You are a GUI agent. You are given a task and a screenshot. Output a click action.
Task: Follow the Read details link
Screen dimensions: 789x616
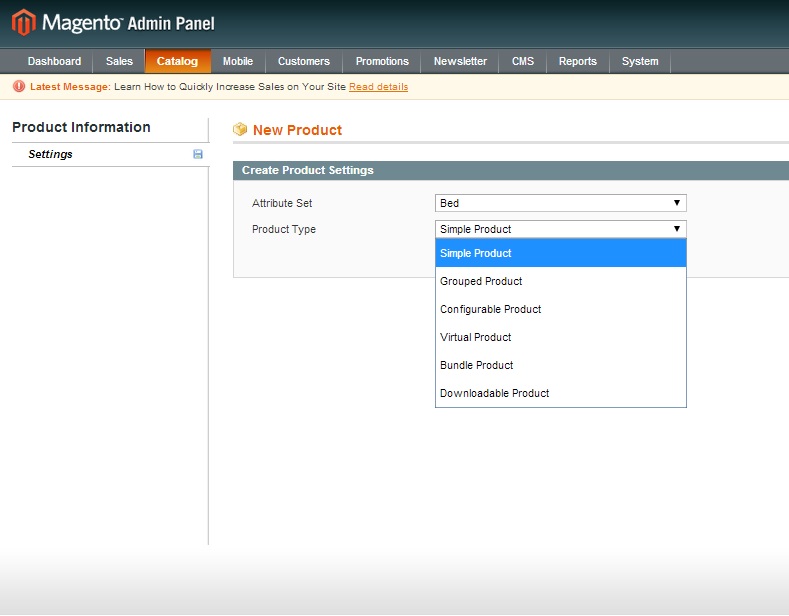[x=378, y=87]
